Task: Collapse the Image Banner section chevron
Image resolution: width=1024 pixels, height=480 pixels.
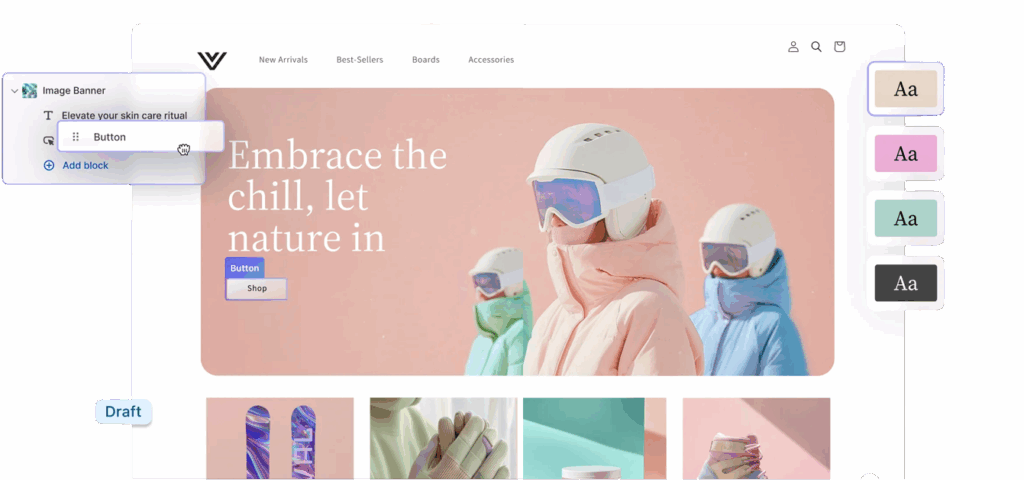Action: [x=14, y=91]
